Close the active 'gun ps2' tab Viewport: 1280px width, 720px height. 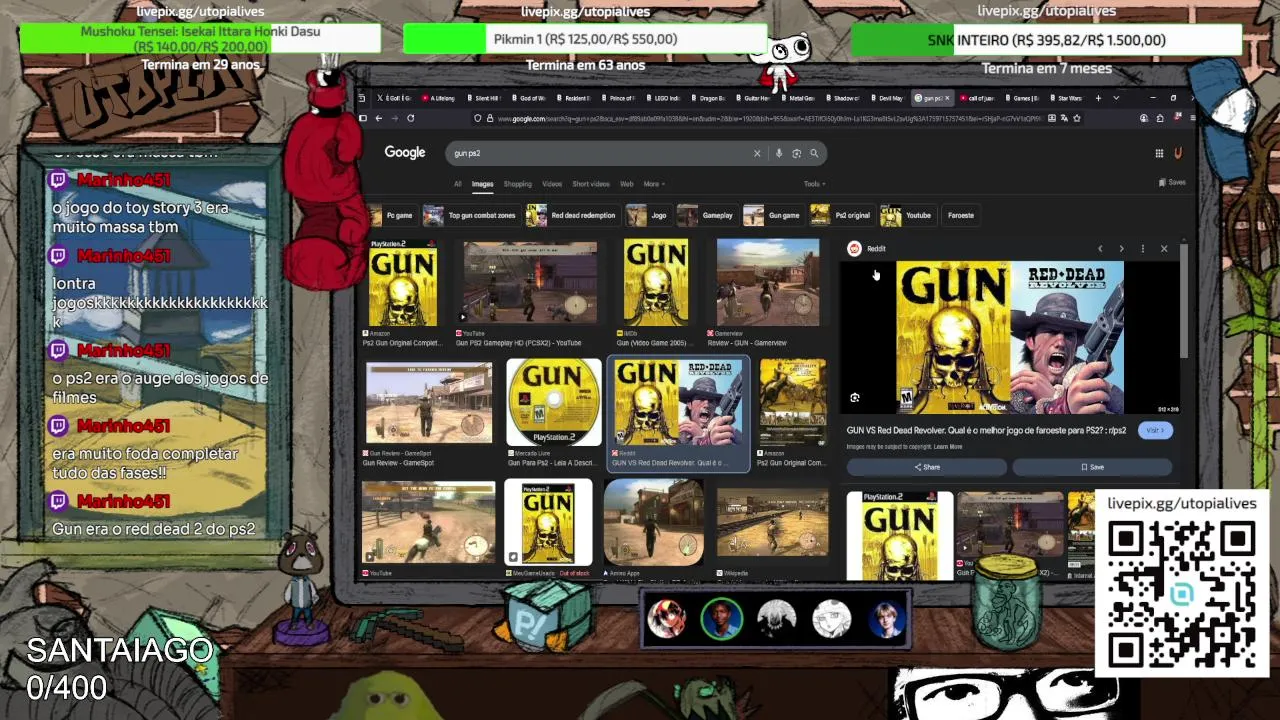[947, 98]
